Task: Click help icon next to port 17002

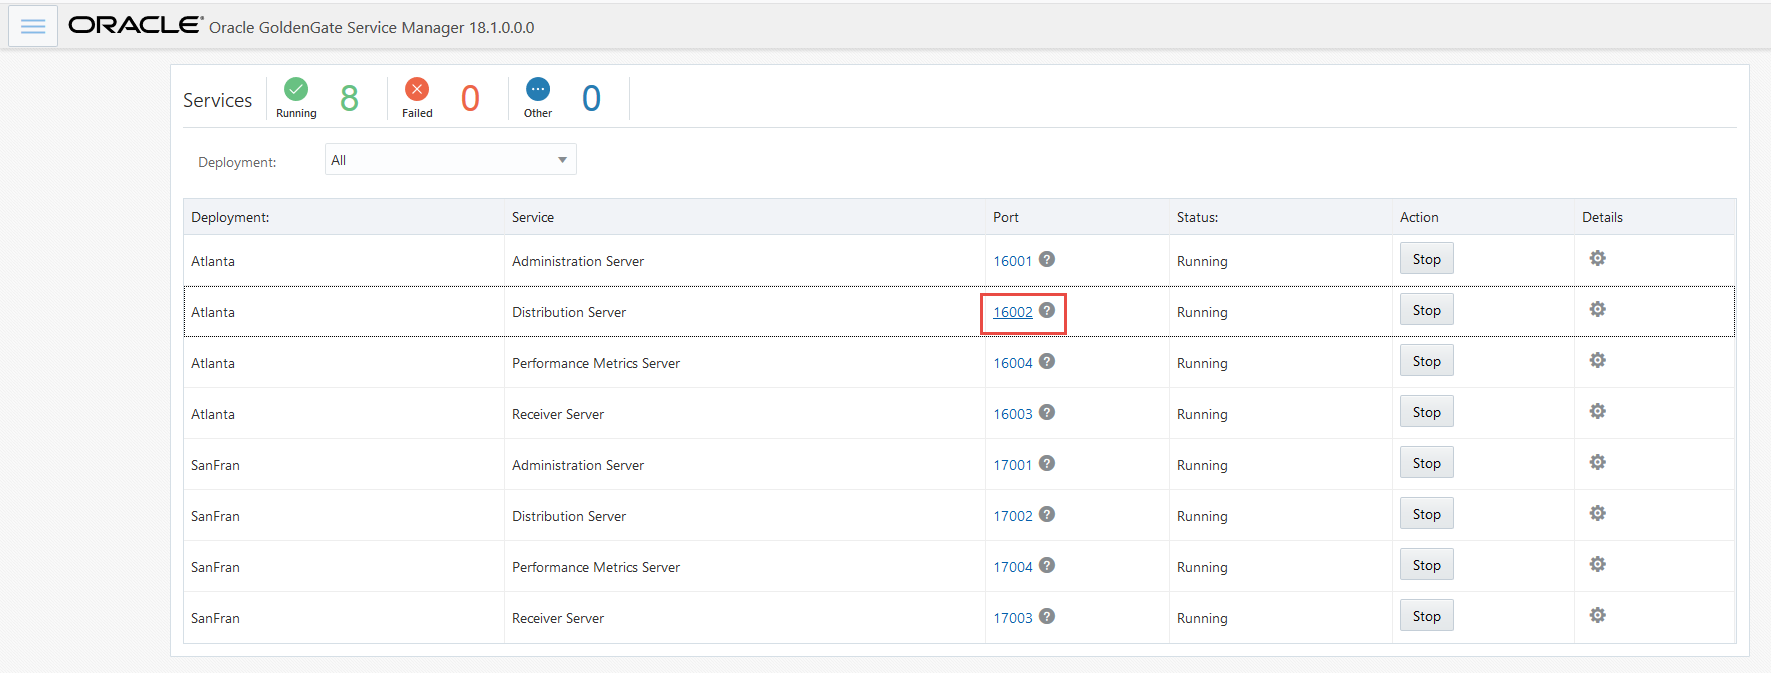Action: (1047, 514)
